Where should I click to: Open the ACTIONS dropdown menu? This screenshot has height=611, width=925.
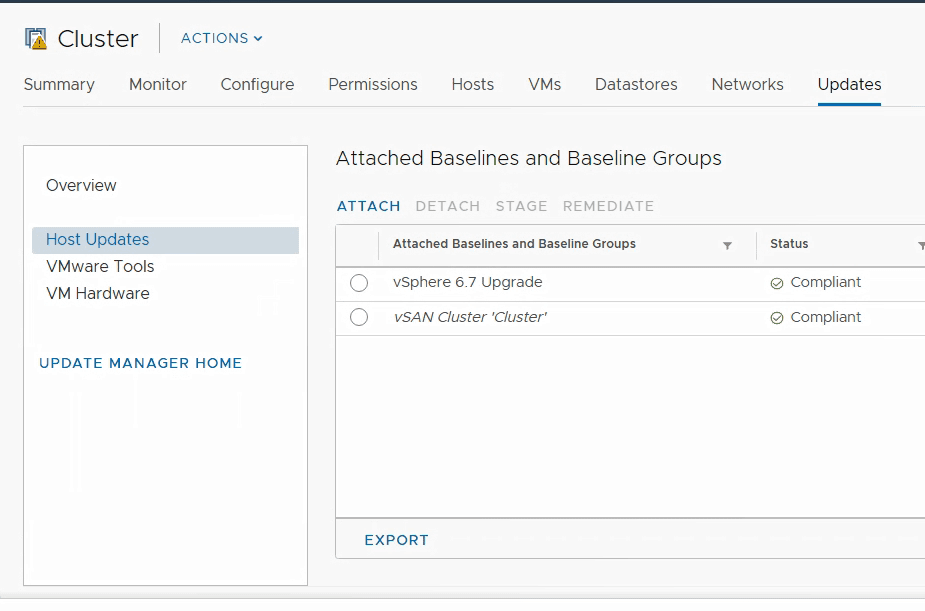(221, 38)
